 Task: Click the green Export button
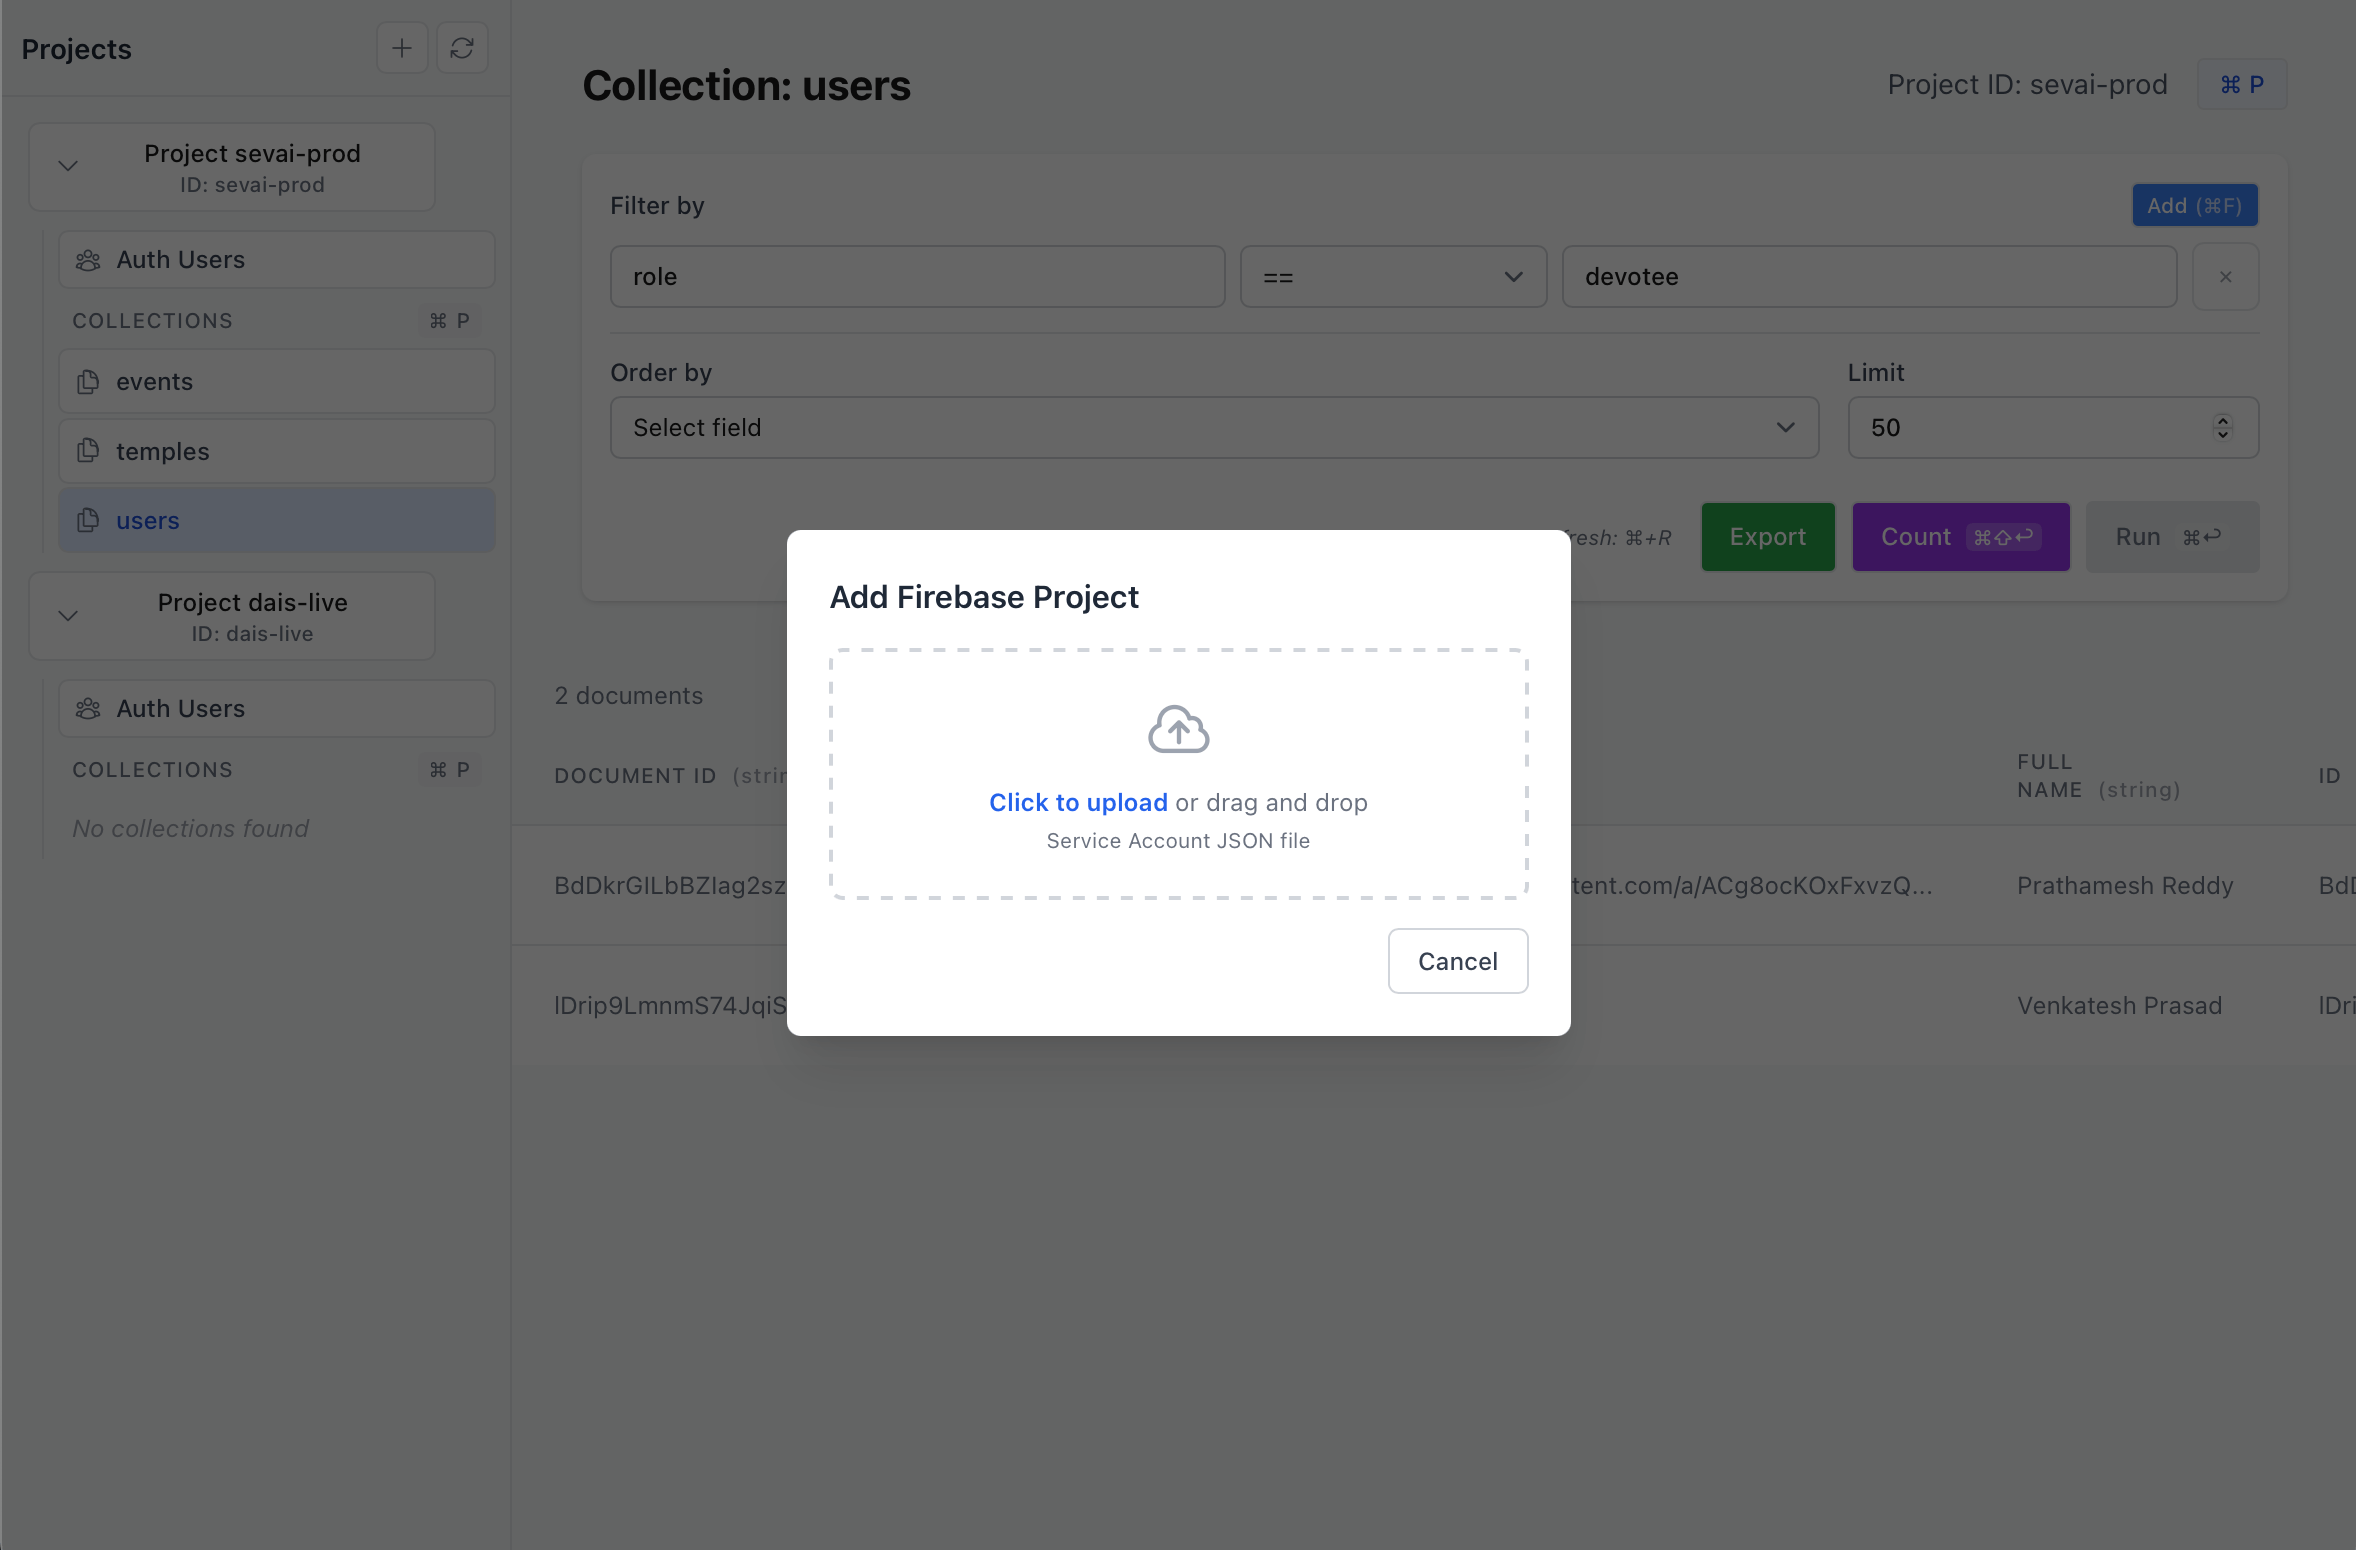1767,536
